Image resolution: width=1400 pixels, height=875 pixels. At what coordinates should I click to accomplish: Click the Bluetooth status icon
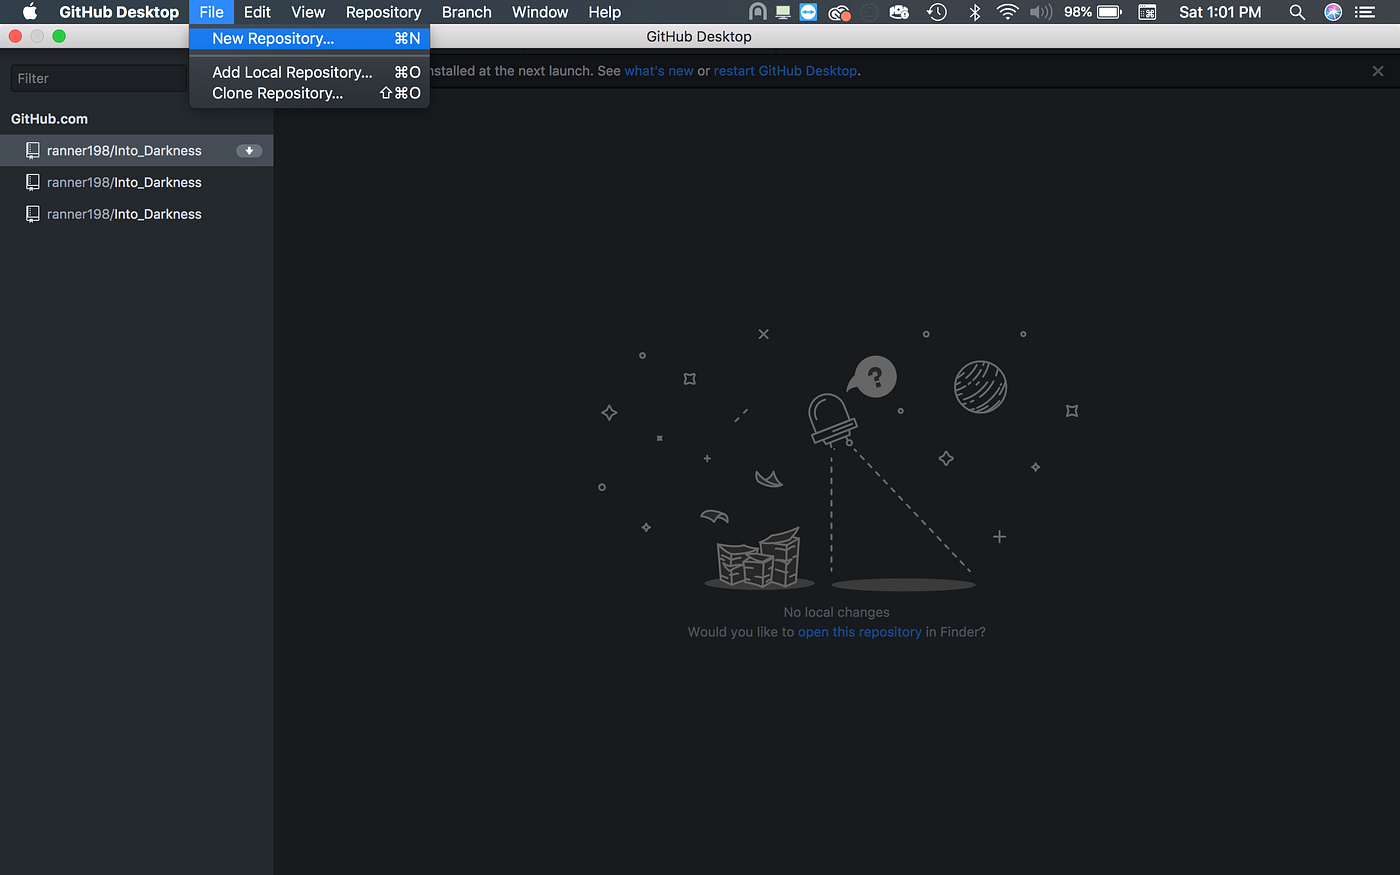click(x=974, y=12)
